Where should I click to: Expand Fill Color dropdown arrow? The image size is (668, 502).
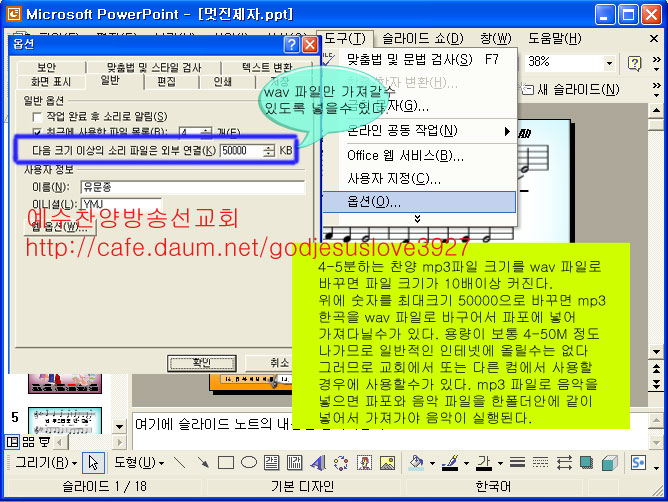click(432, 463)
